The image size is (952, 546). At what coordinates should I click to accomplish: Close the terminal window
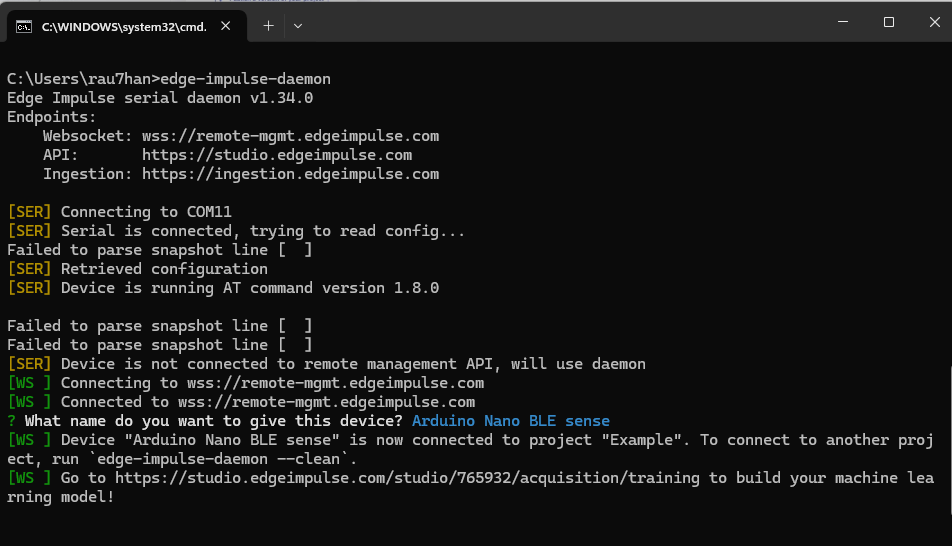(x=933, y=22)
